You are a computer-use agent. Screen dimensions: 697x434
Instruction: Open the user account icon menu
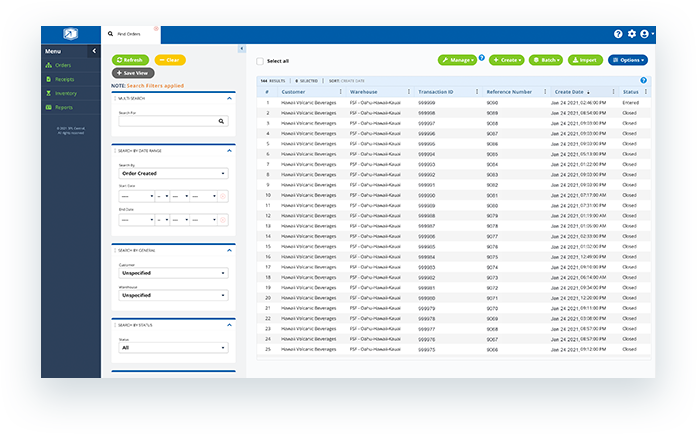645,34
